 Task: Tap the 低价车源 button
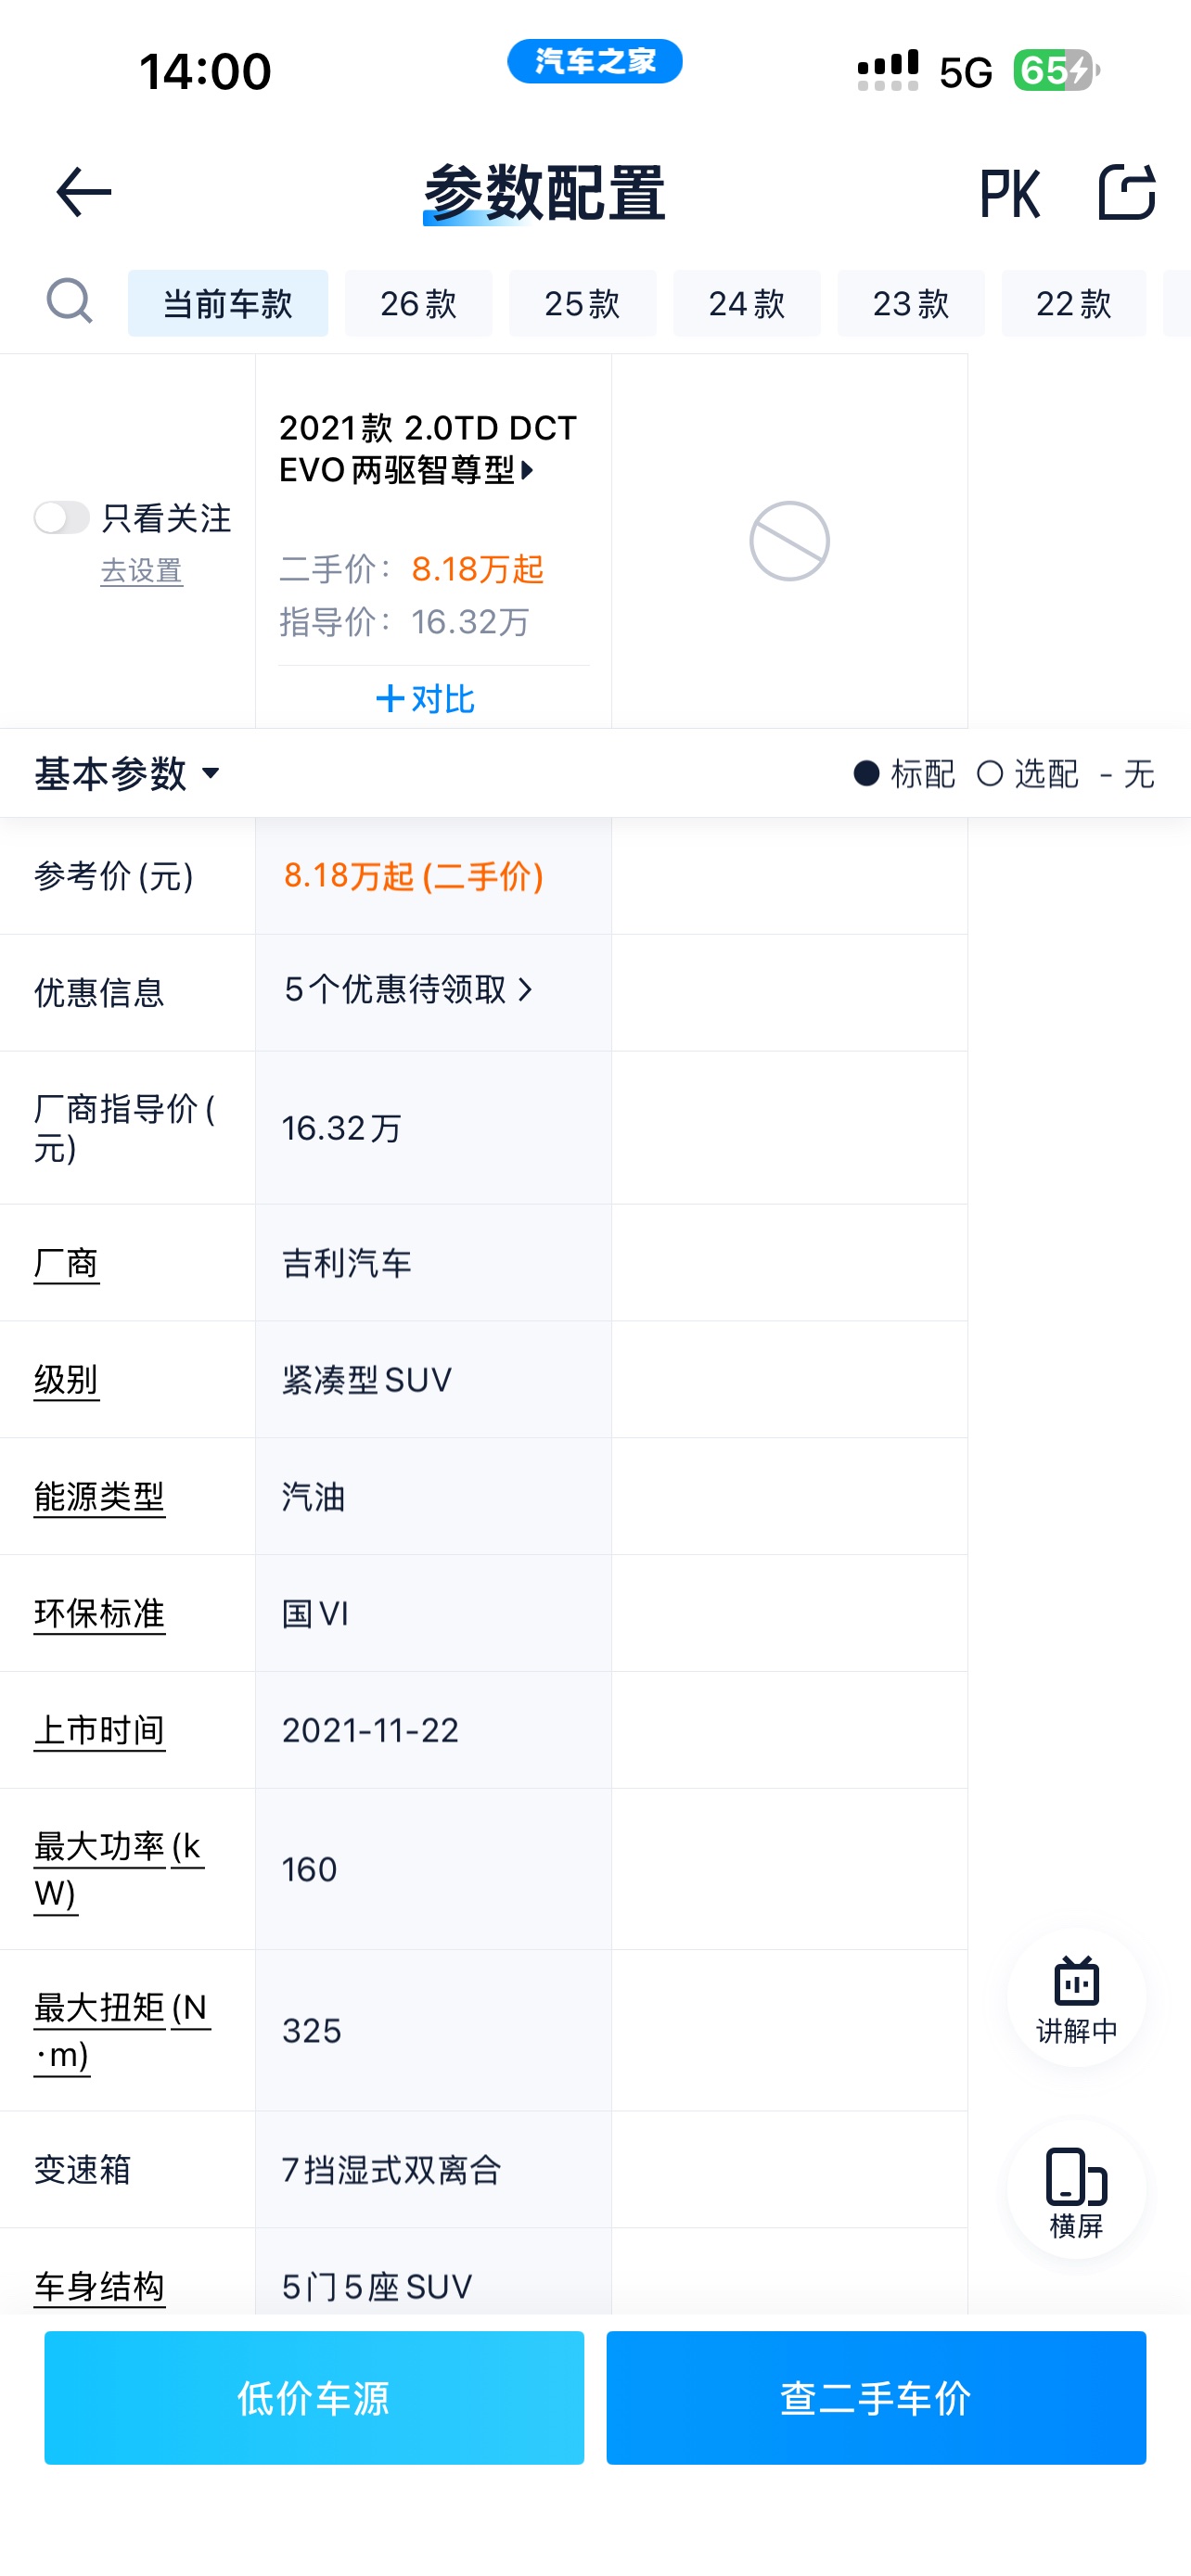coord(314,2397)
